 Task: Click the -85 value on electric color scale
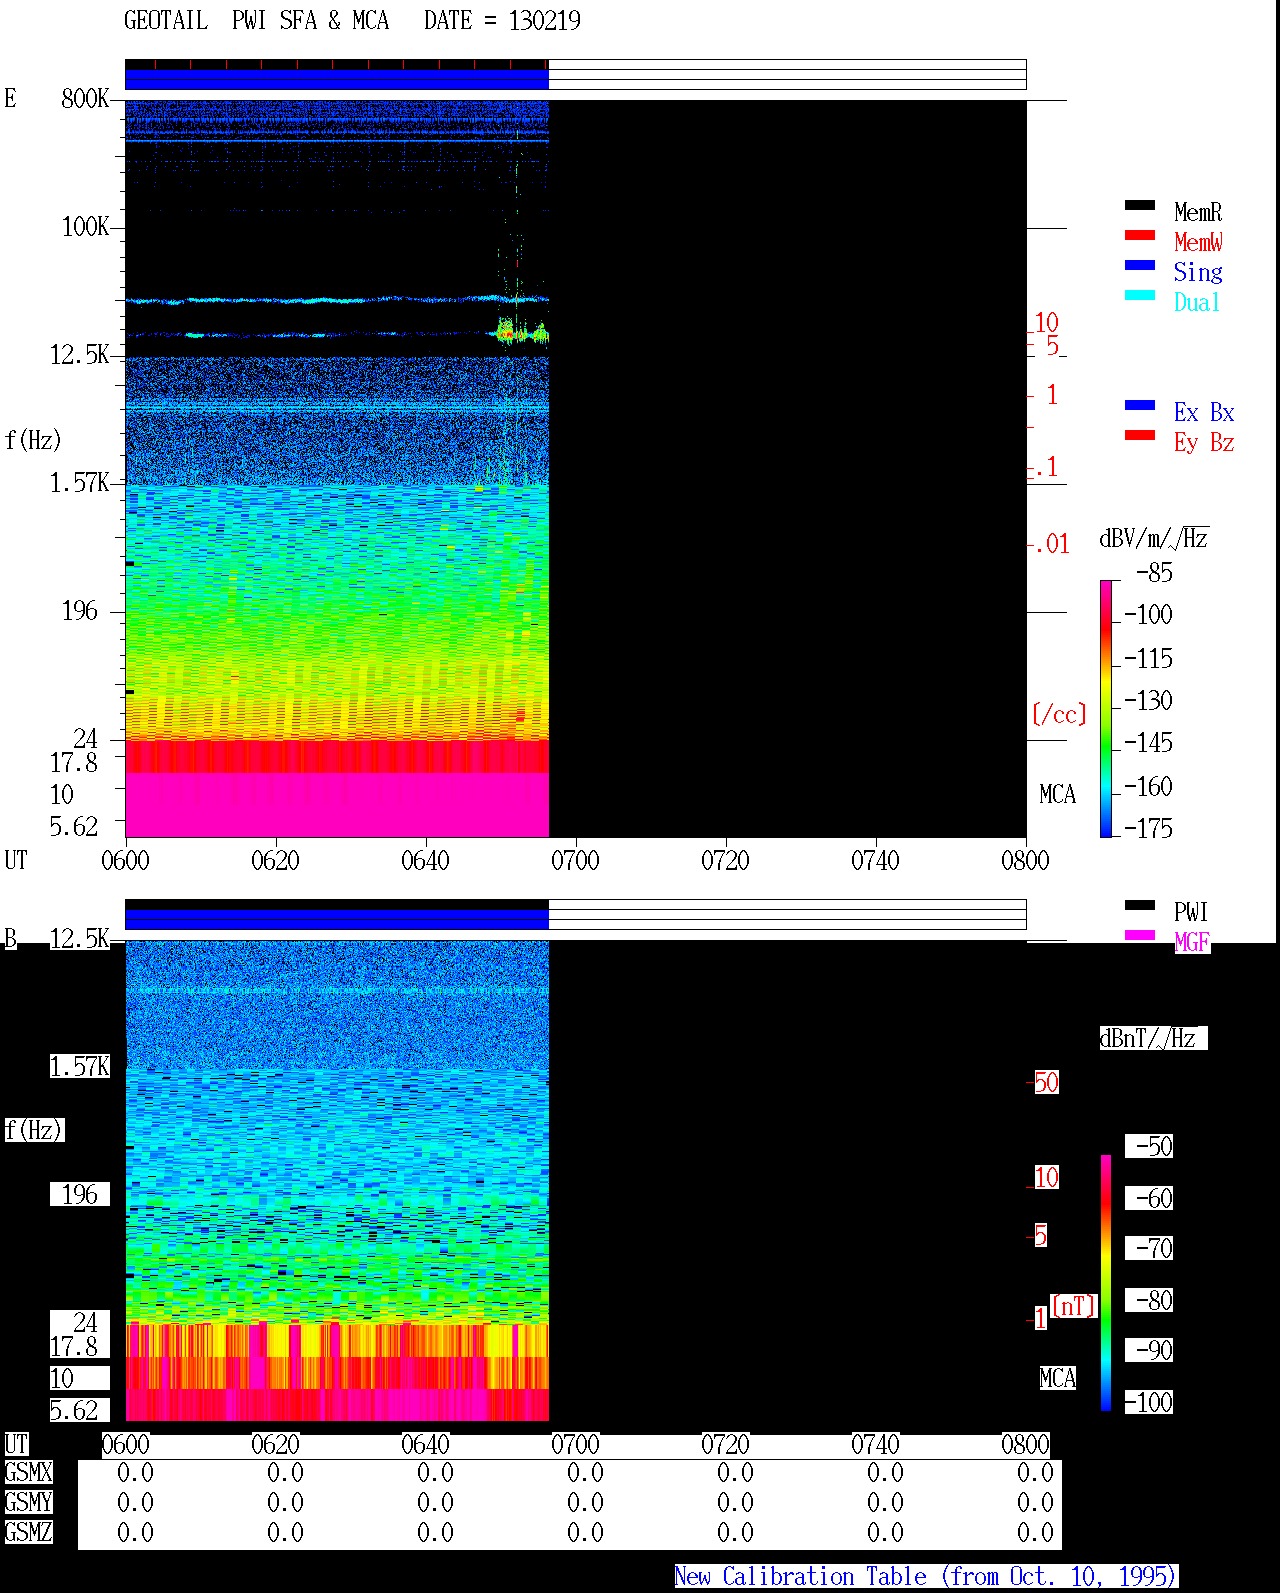click(1154, 572)
